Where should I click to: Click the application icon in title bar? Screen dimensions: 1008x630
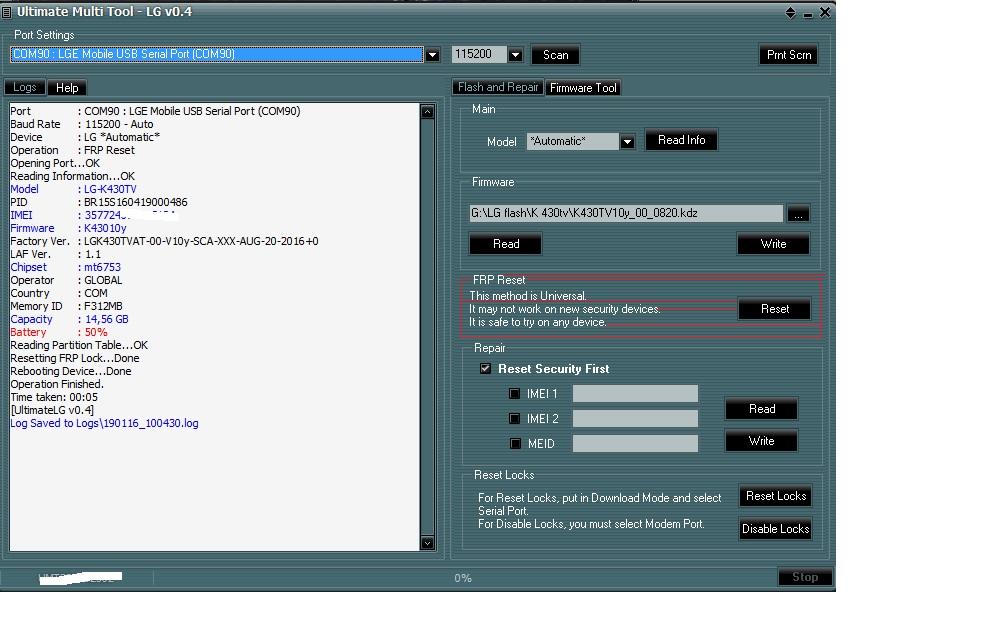click(6, 12)
